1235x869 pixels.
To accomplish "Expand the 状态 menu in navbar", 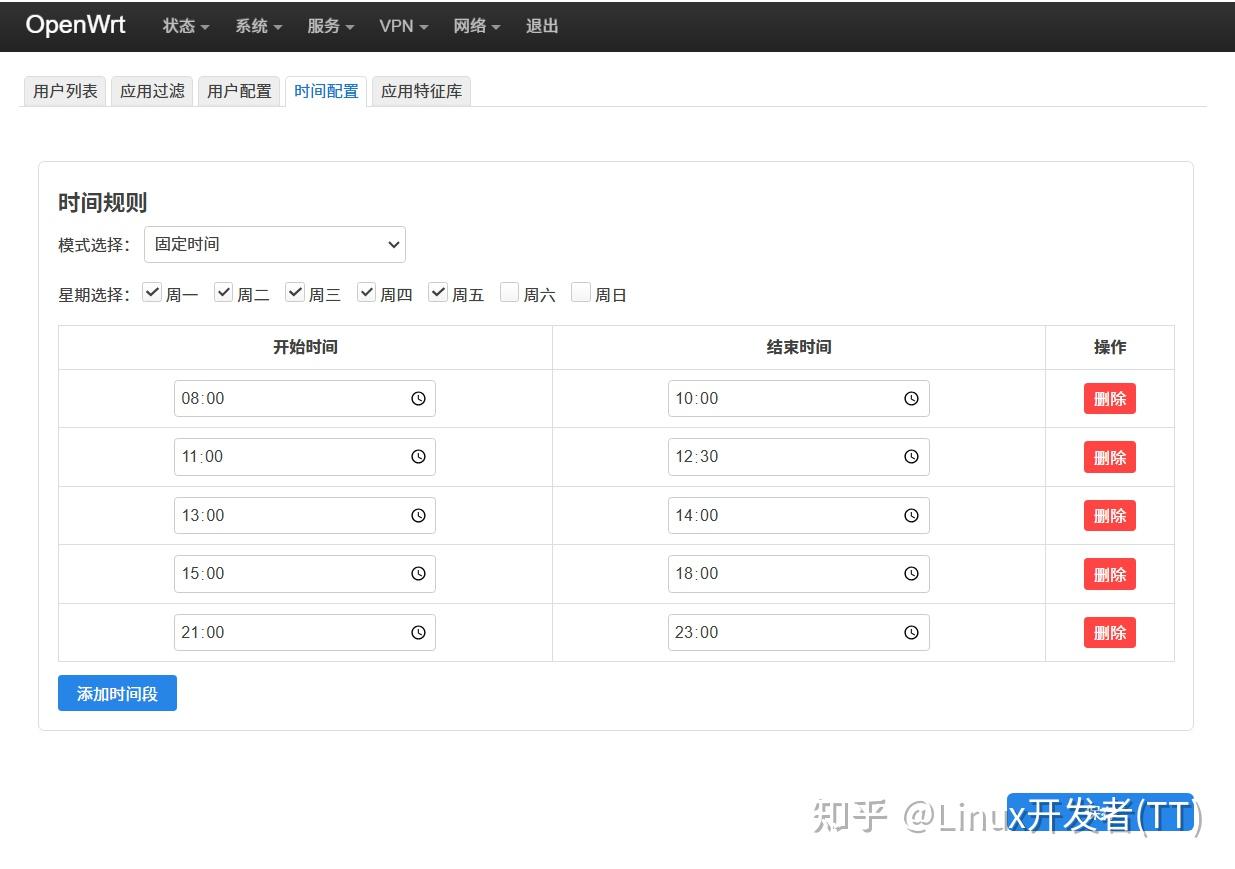I will [x=186, y=26].
